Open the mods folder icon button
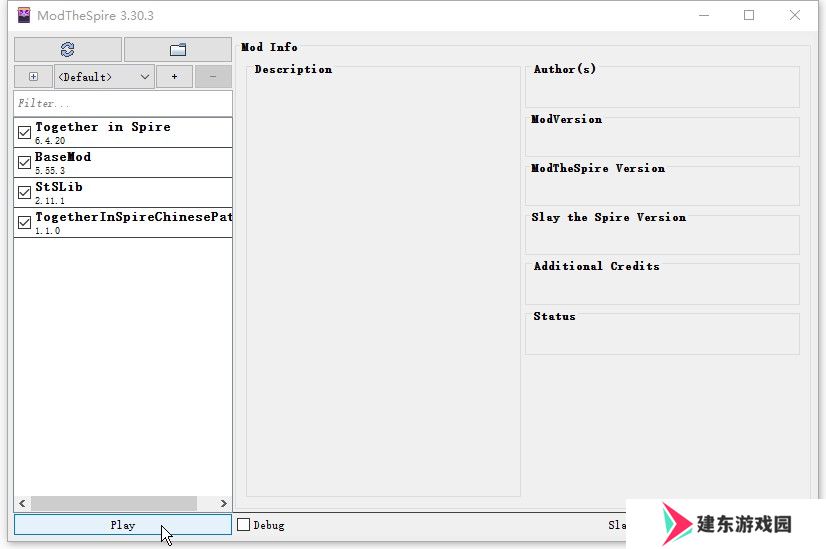The width and height of the screenshot is (826, 549). 178,50
